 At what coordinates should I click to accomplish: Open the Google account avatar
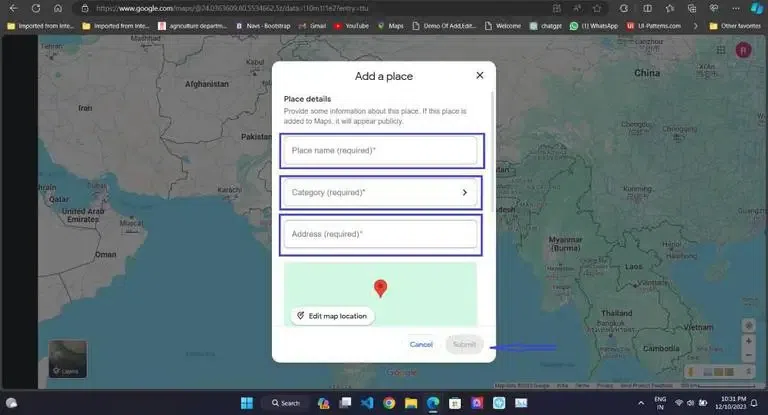click(x=743, y=50)
